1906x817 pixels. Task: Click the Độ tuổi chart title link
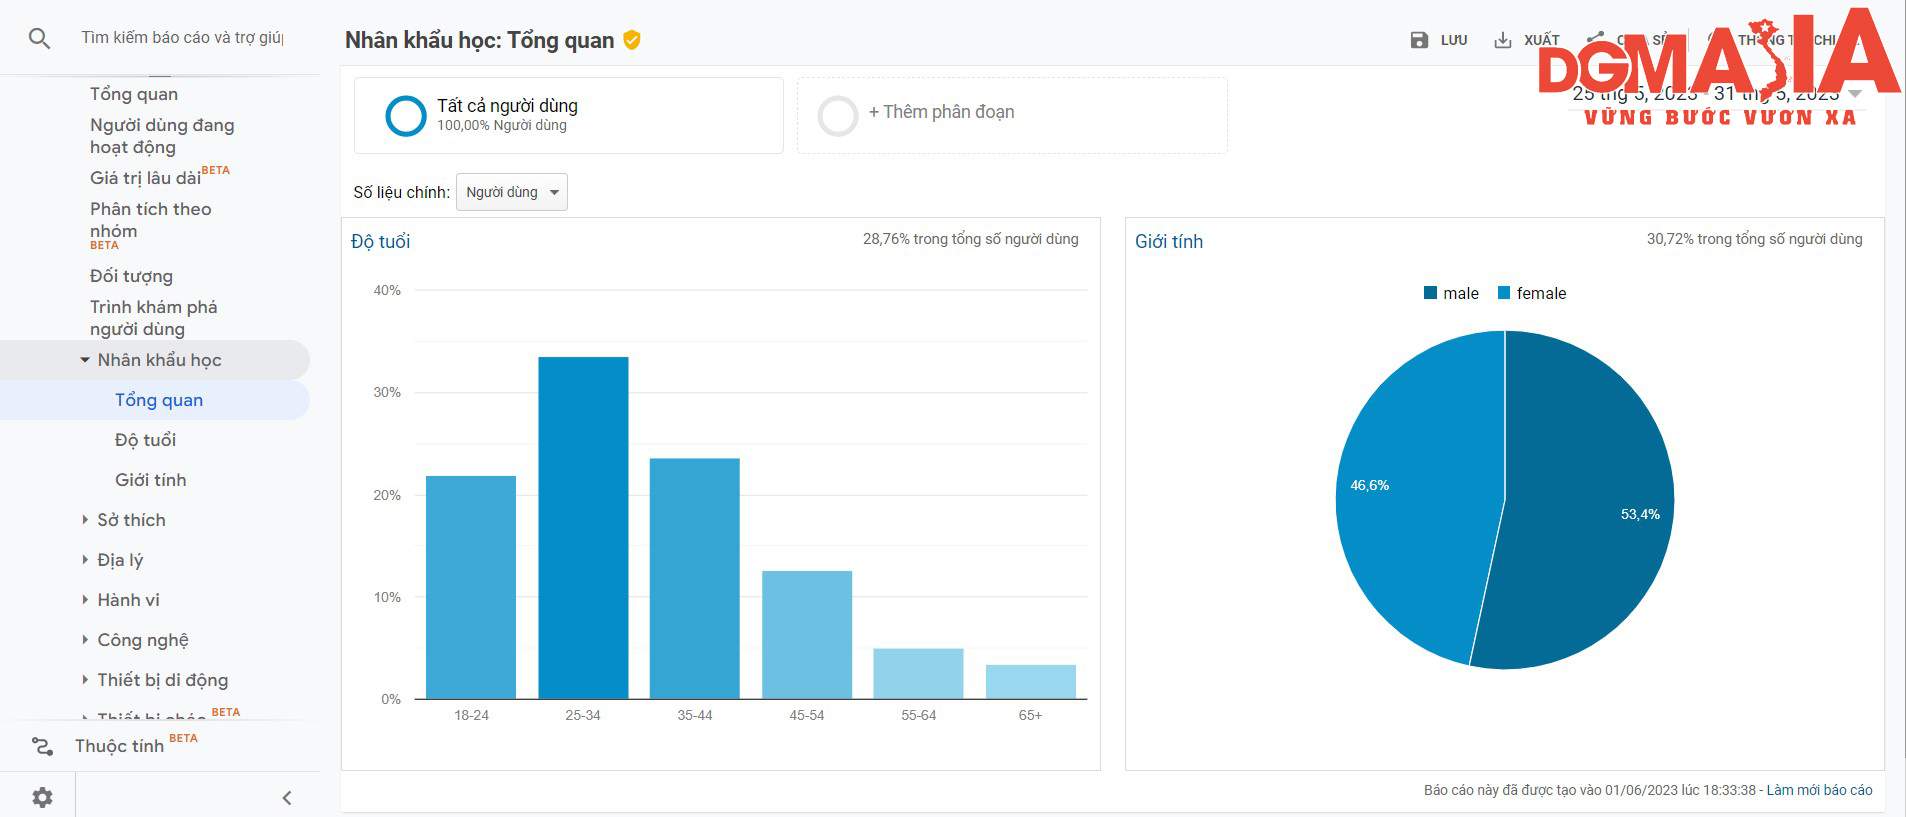(x=380, y=241)
